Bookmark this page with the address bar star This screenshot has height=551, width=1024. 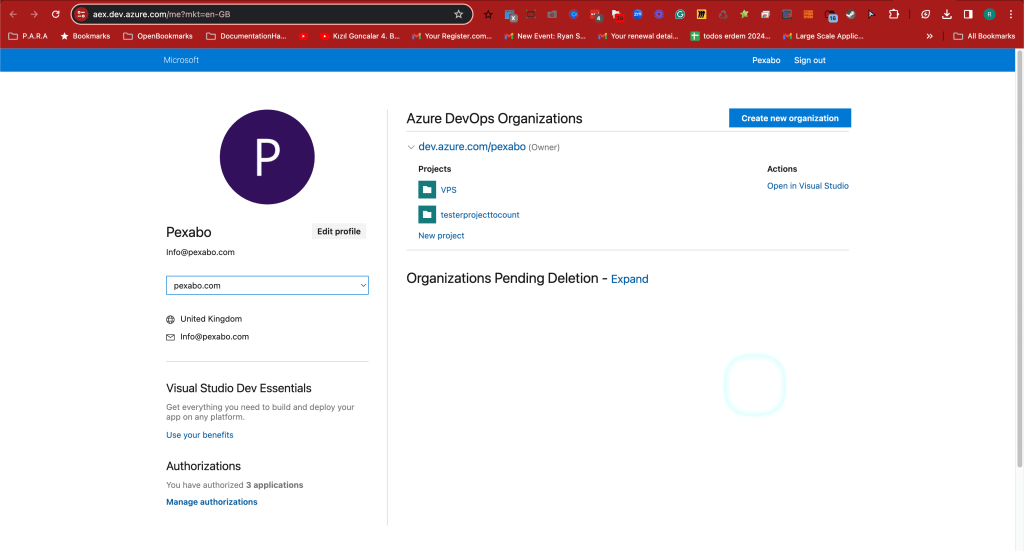(458, 14)
